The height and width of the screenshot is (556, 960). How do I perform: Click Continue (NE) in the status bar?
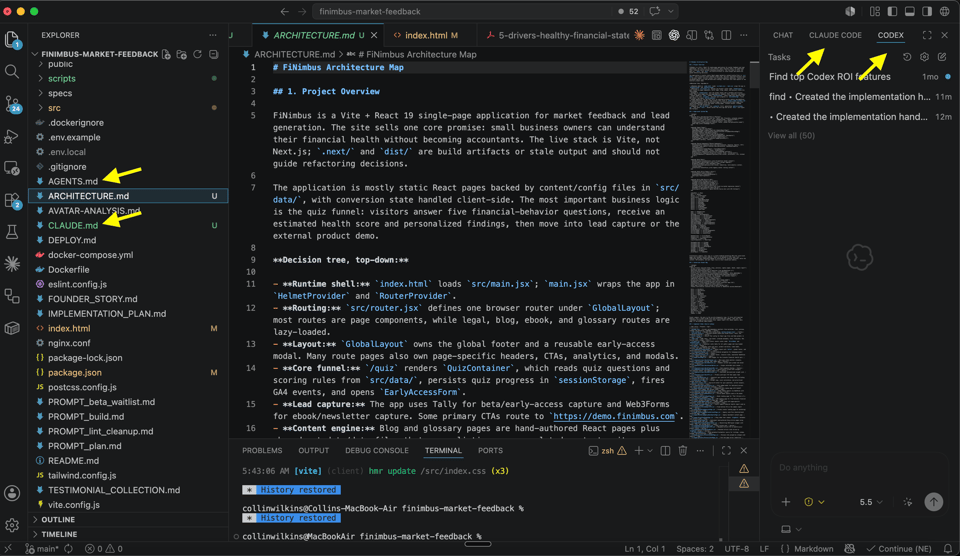point(899,549)
